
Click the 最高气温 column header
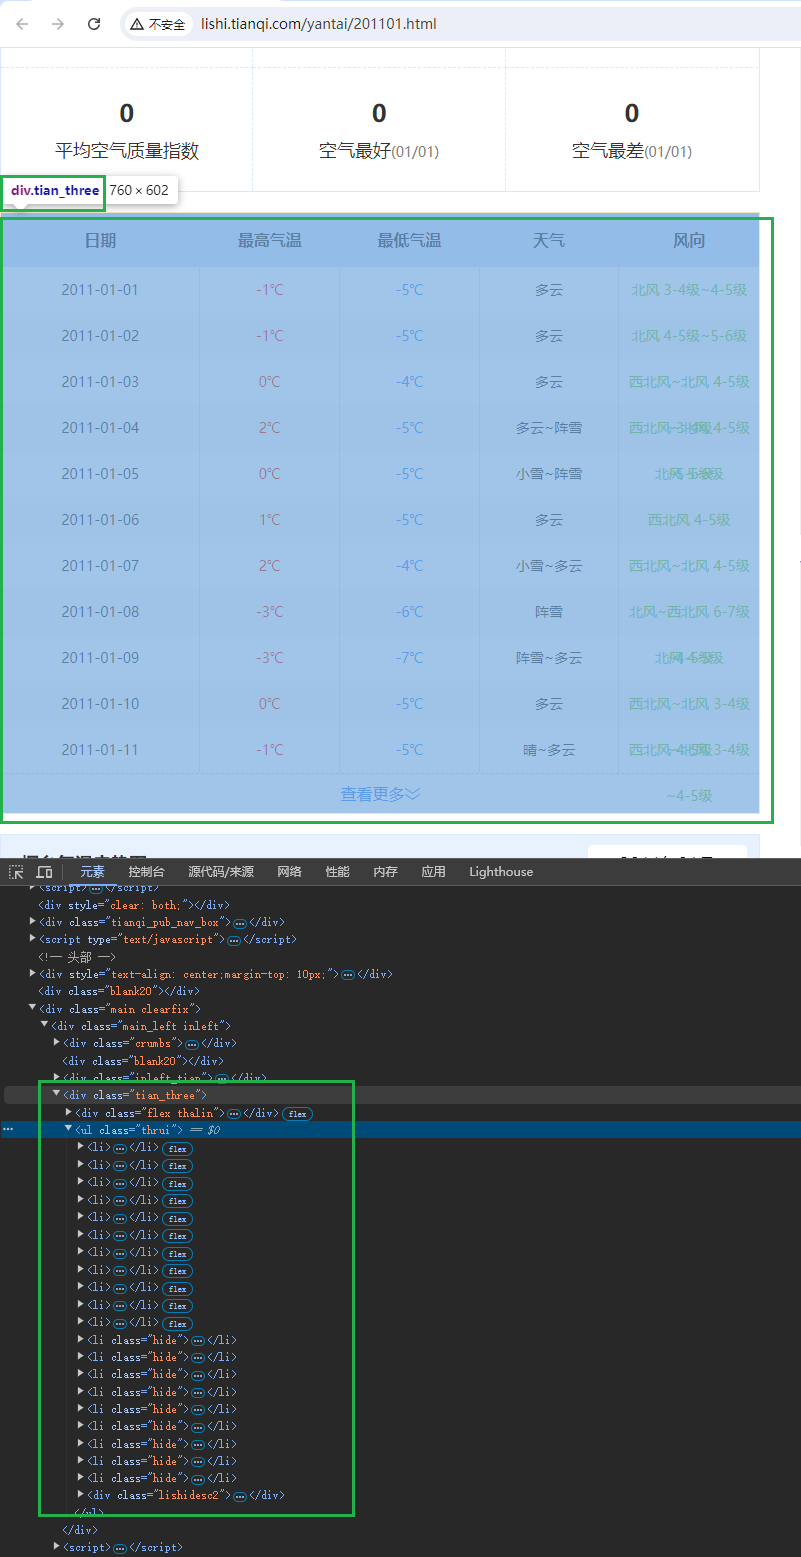click(x=269, y=241)
